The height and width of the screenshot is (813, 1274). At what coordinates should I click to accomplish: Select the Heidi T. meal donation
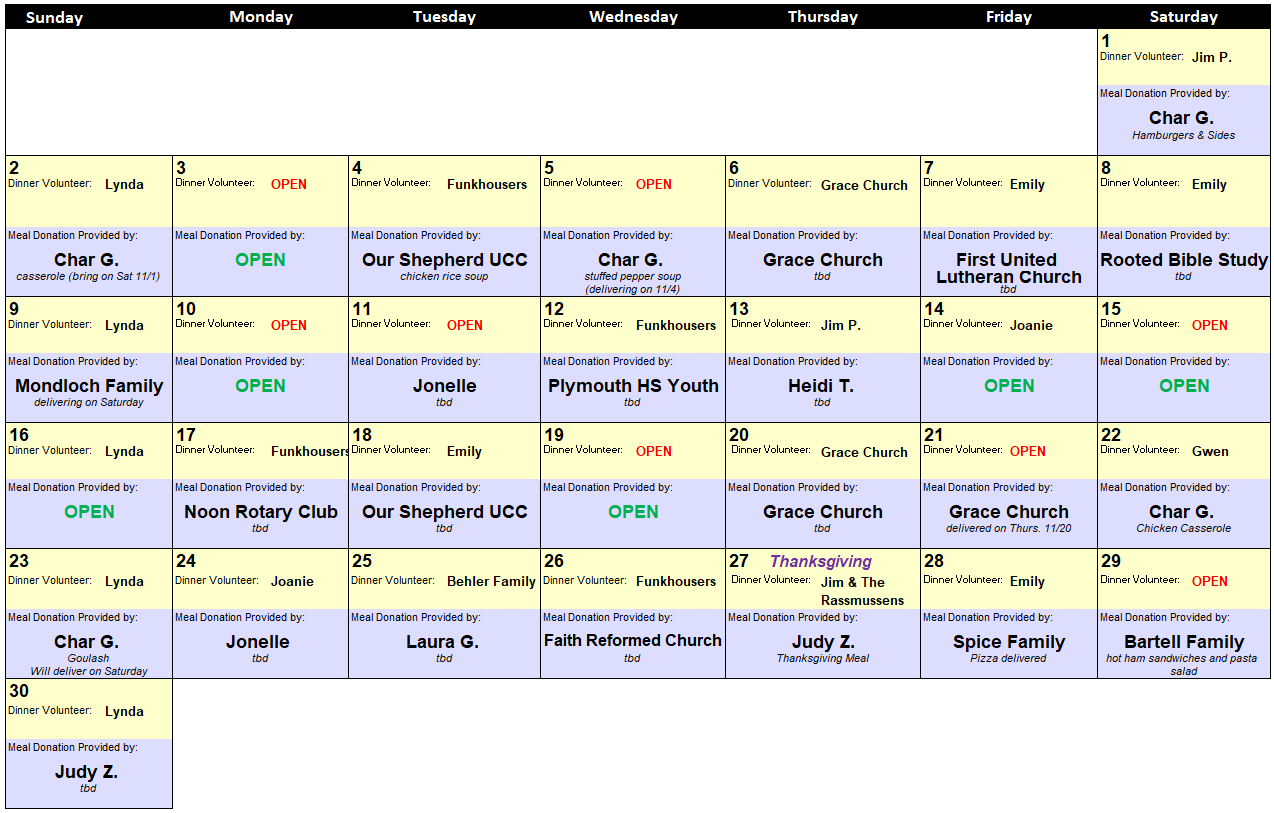(821, 386)
